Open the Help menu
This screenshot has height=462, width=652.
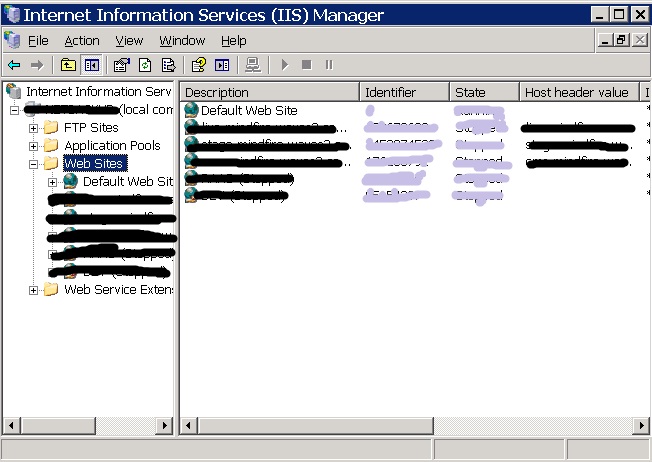234,41
